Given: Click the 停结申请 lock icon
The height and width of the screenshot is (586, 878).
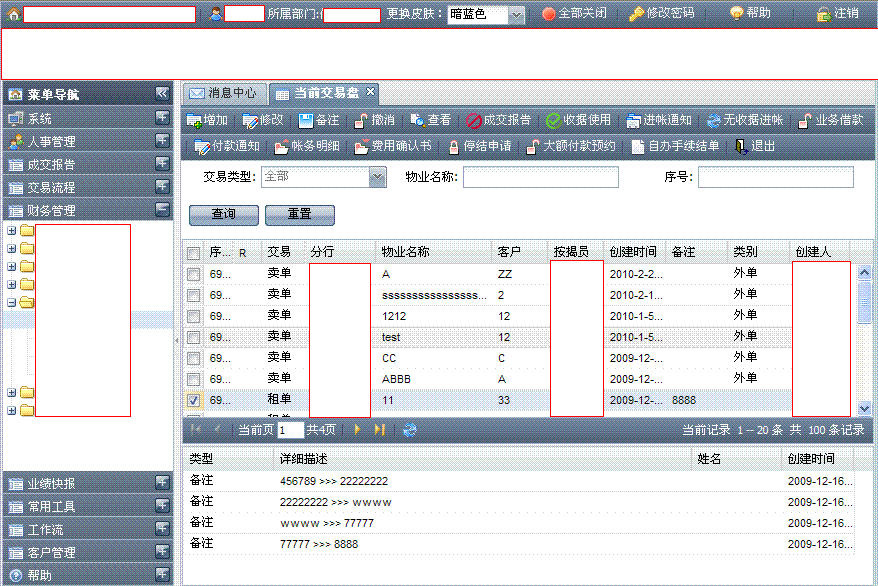Looking at the screenshot, I should (x=454, y=146).
